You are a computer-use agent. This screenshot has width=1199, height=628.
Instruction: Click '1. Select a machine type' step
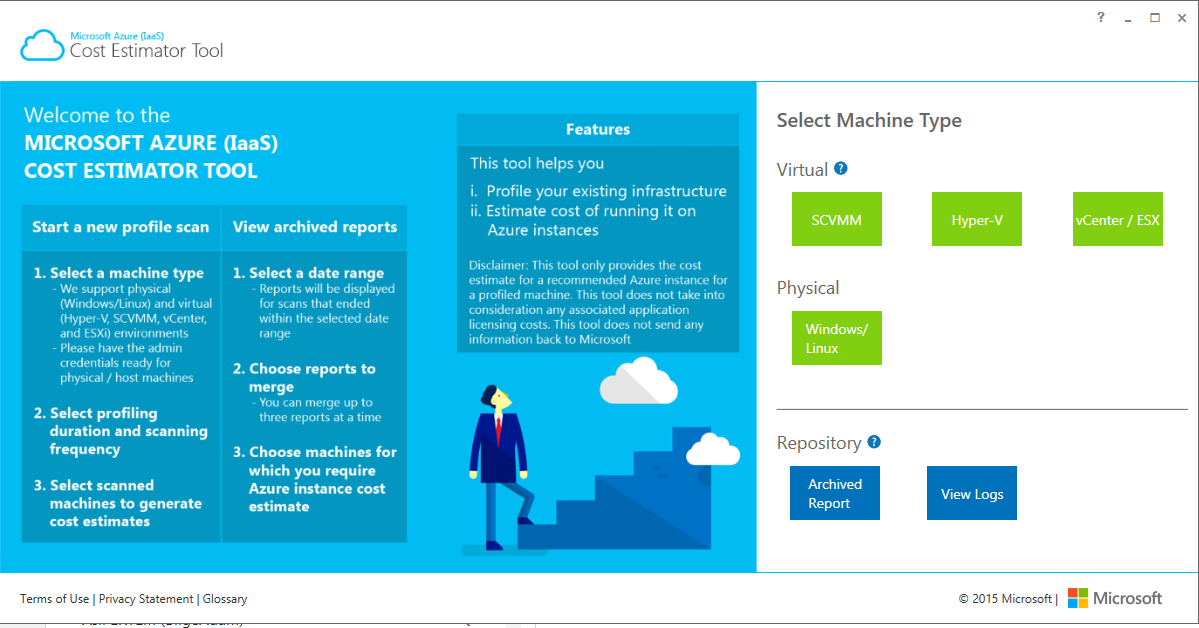tap(119, 273)
